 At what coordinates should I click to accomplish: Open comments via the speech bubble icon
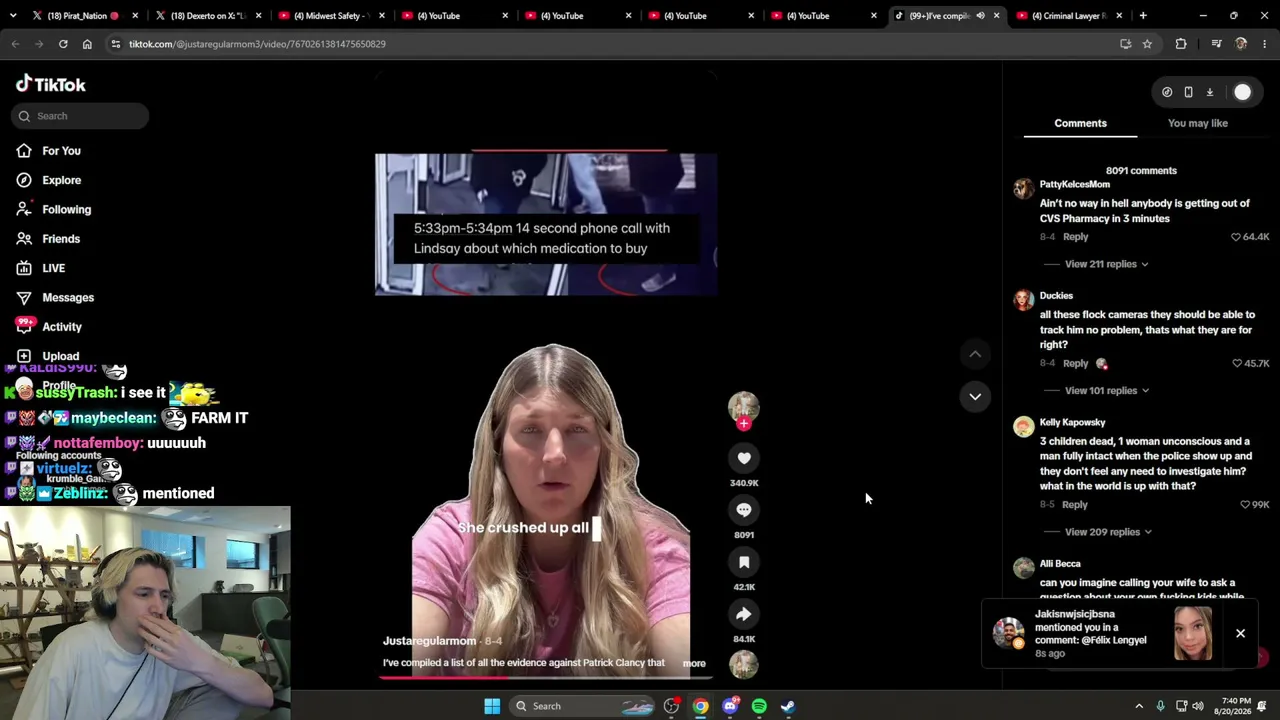pos(744,510)
